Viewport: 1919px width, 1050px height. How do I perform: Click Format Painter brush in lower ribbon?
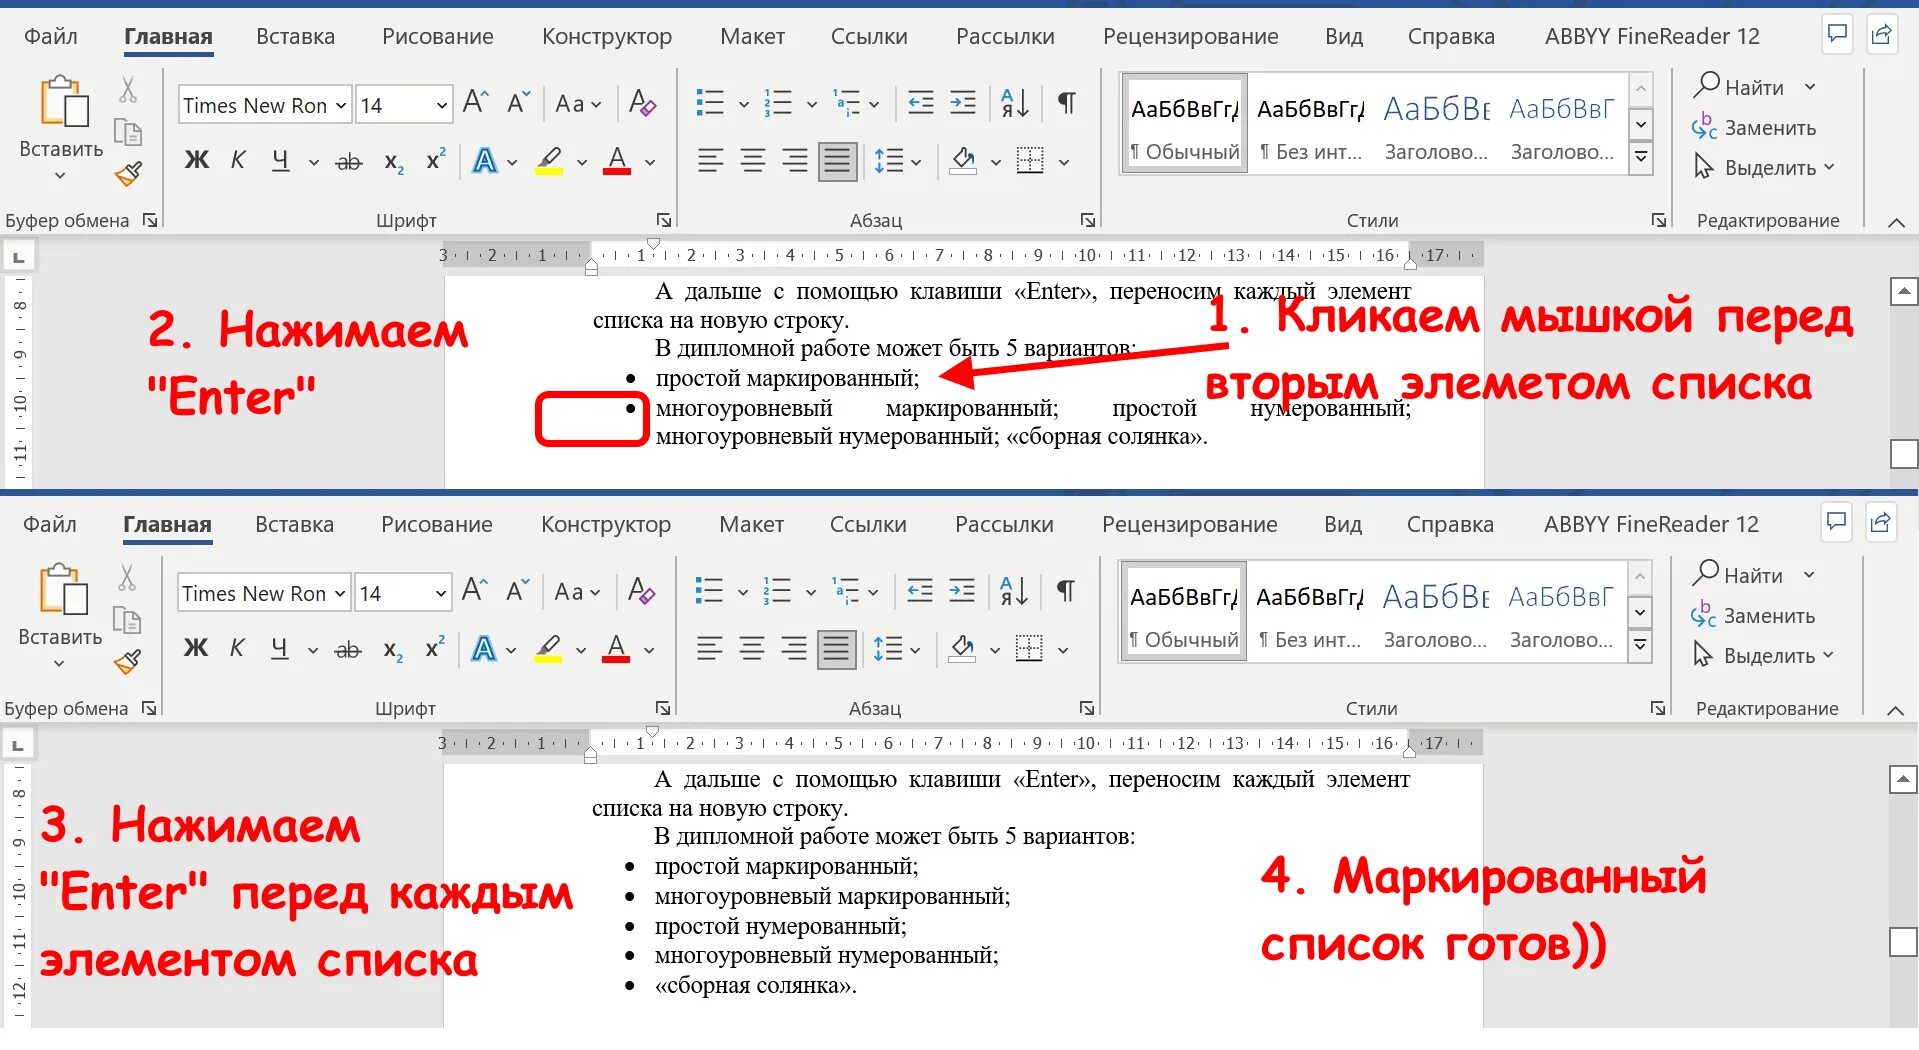coord(127,662)
